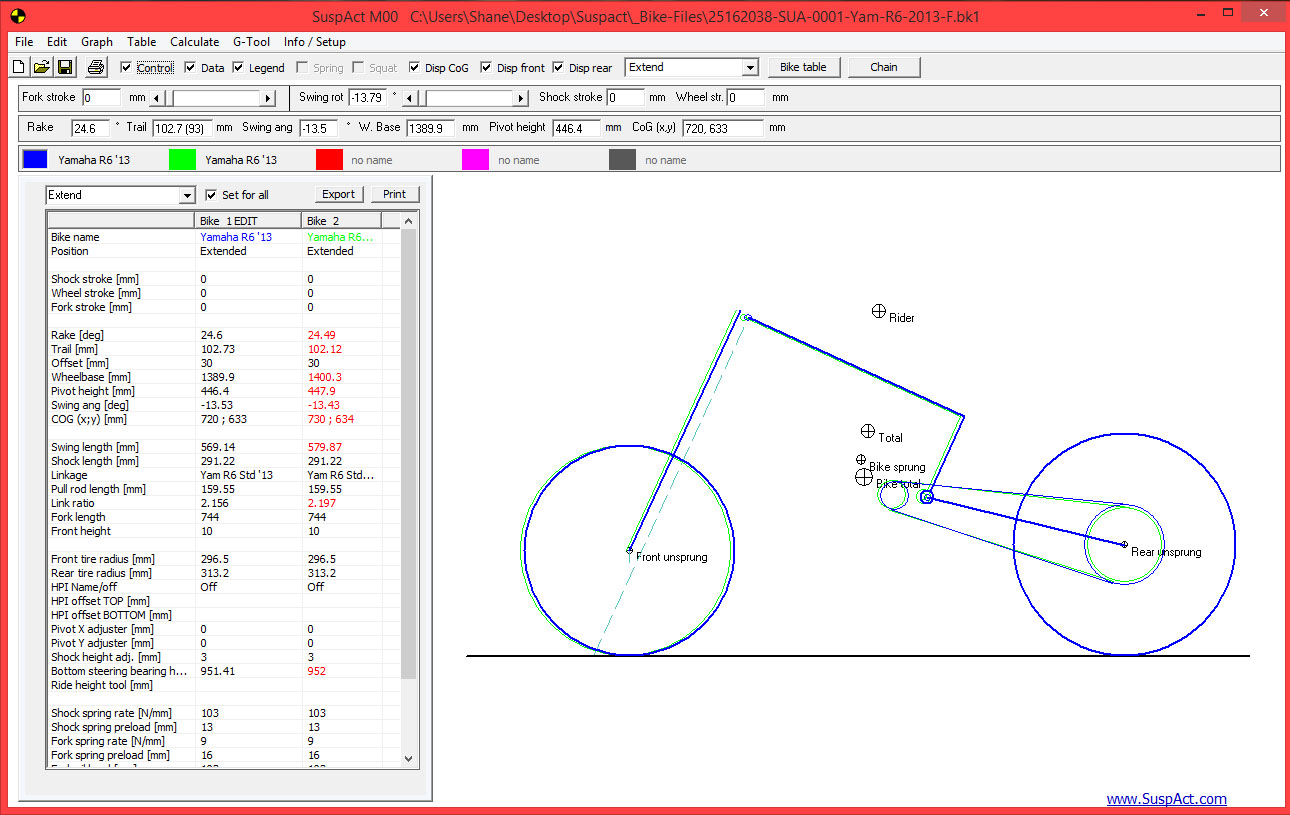Open the toolbar Extend position dropdown
The image size is (1290, 815).
[750, 68]
